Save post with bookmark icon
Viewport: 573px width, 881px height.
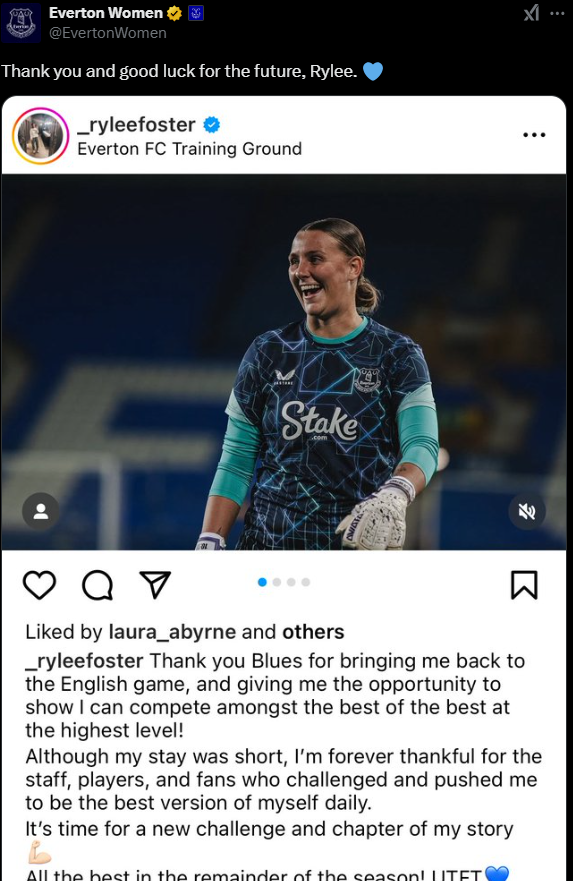[524, 585]
